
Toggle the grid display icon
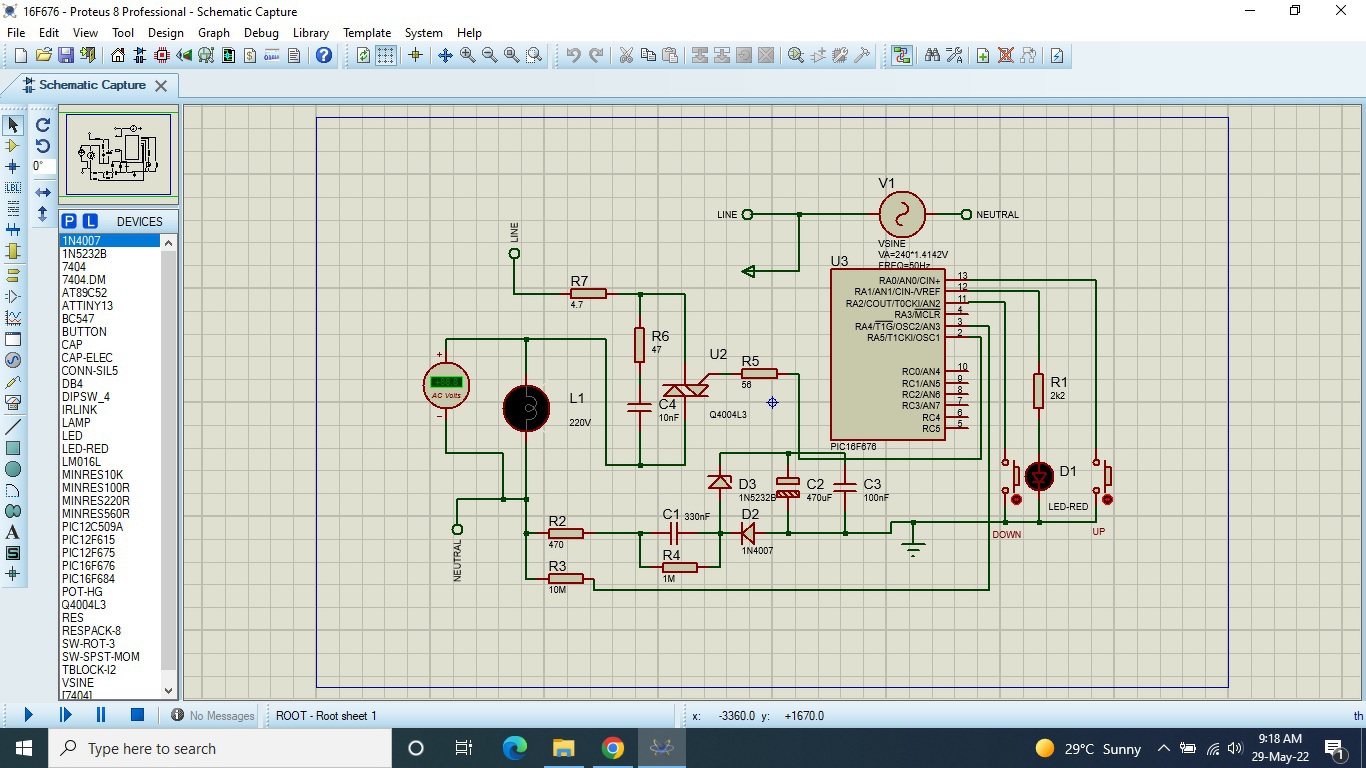coord(386,56)
